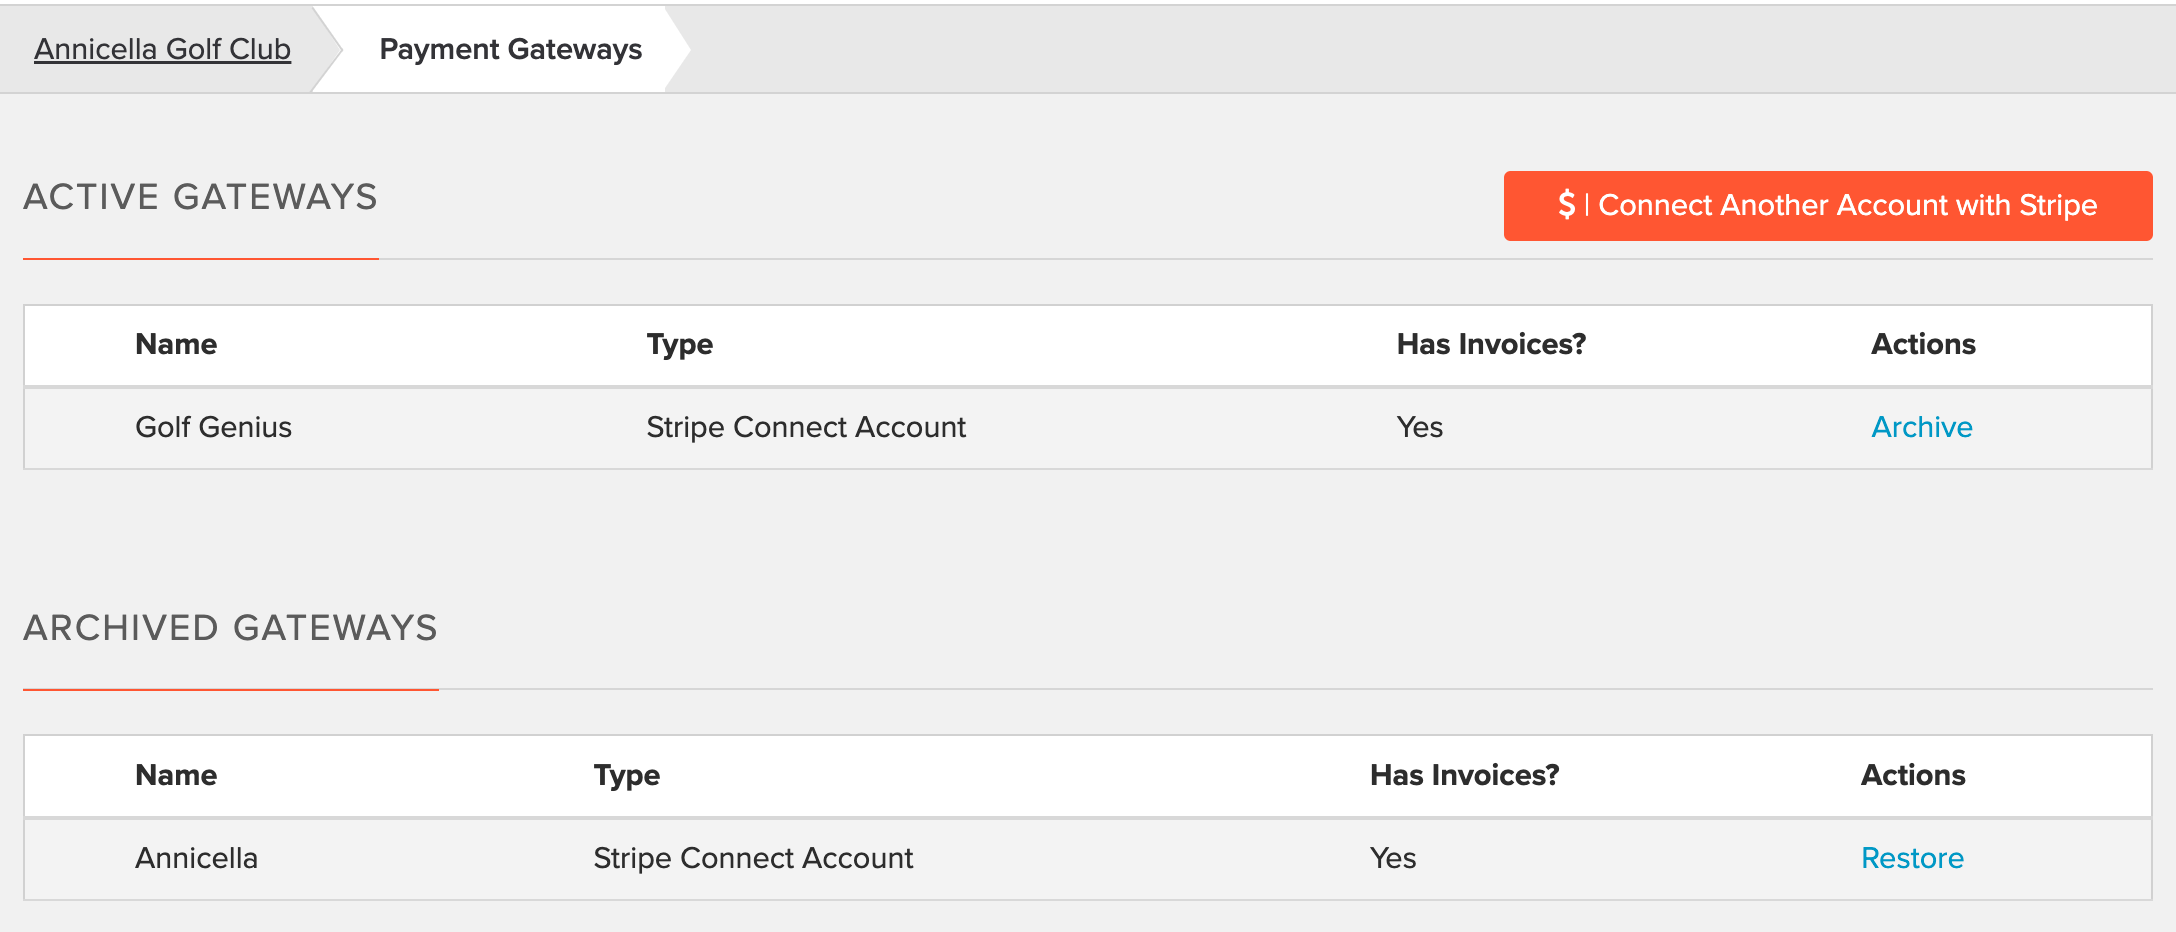Select the Payment Gateways breadcrumb tab
Viewport: 2176px width, 932px height.
pyautogui.click(x=510, y=49)
